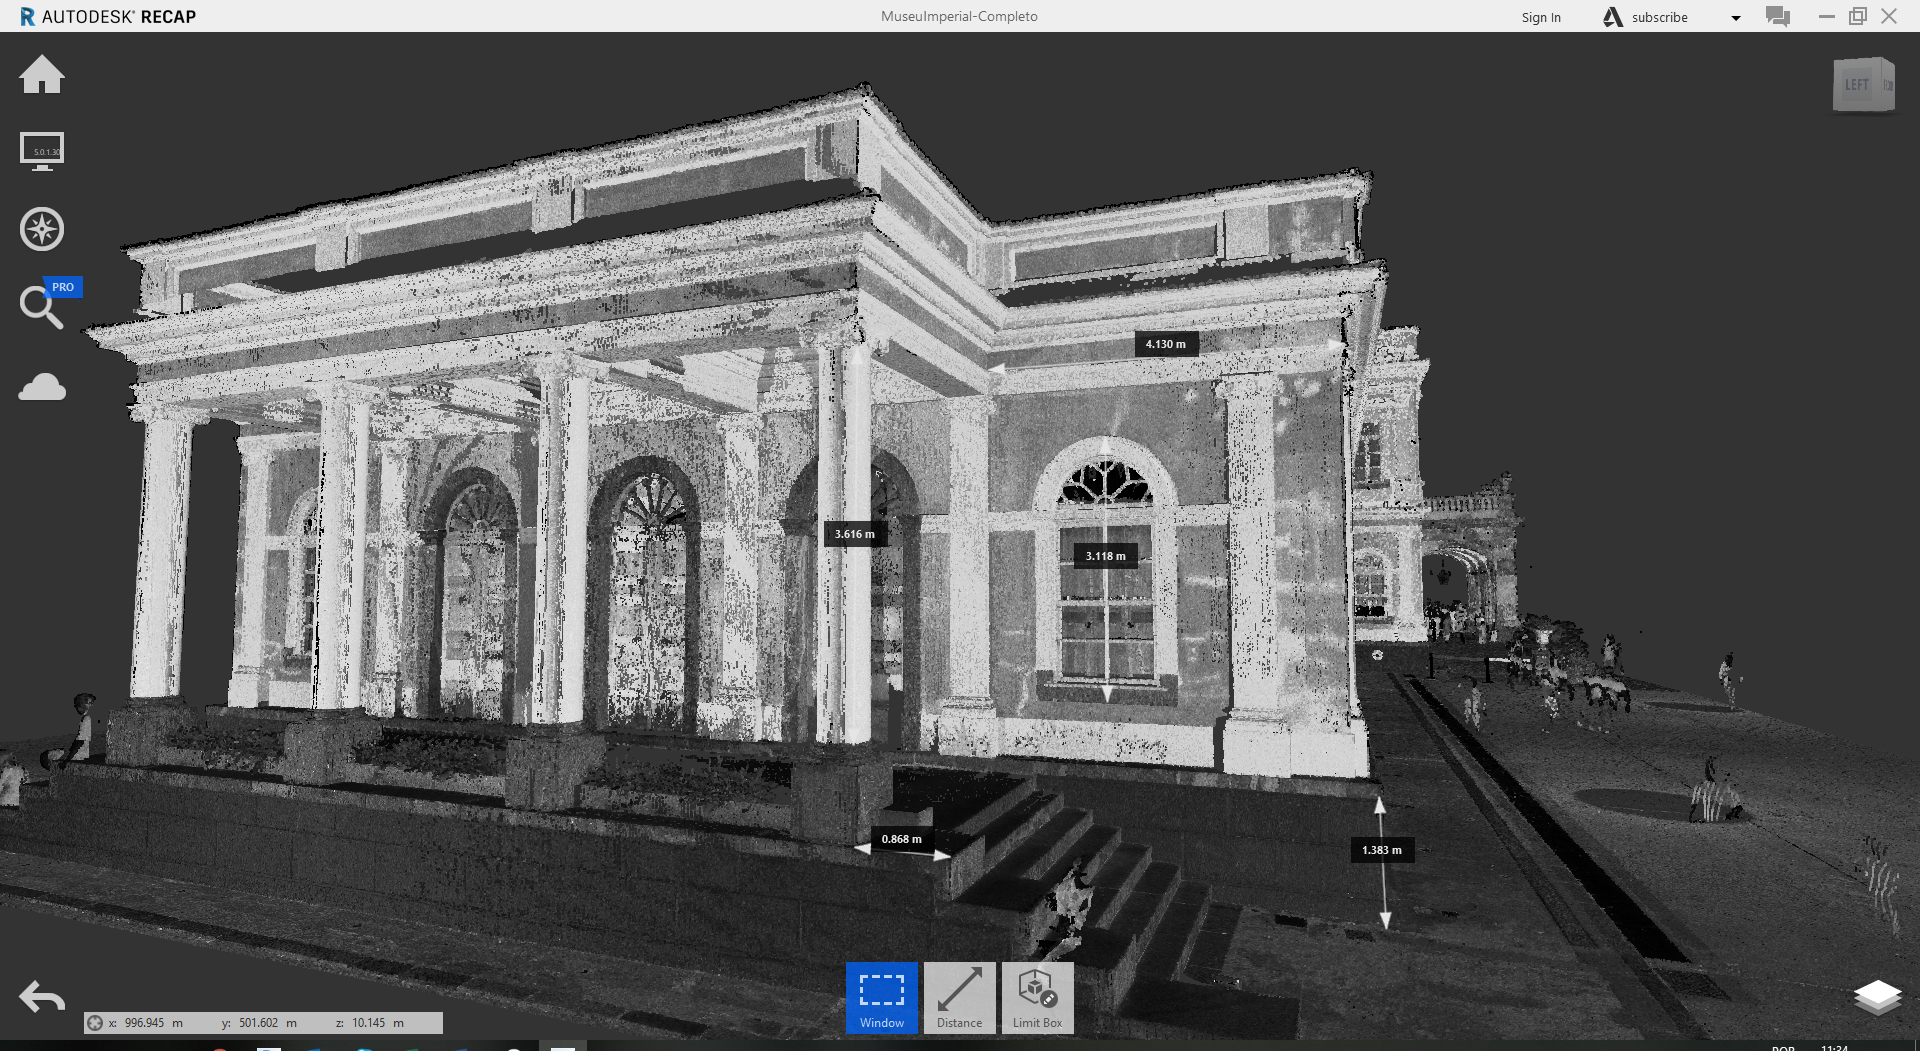
Task: Expand the dropdown arrow beside subscribe
Action: tap(1736, 18)
